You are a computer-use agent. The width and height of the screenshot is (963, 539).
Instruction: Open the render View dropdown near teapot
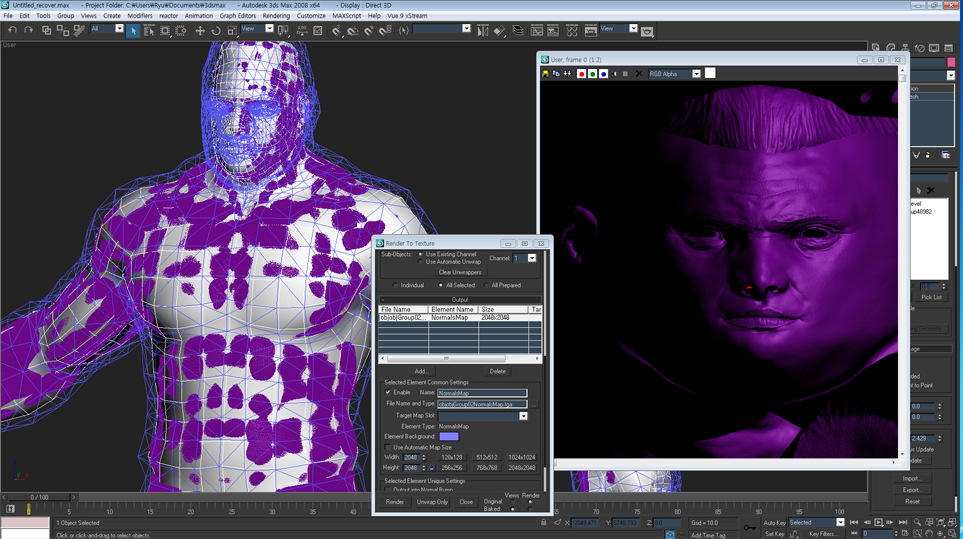coord(633,29)
